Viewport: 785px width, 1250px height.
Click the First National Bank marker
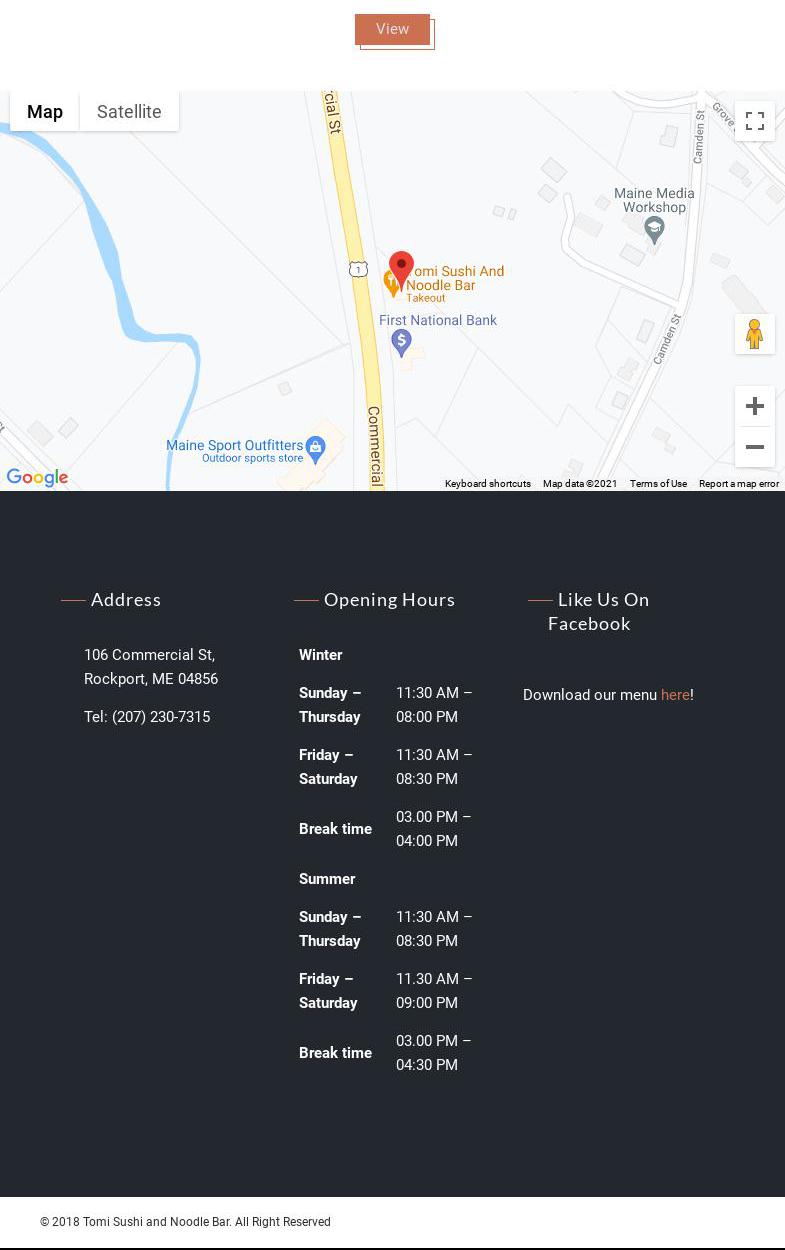[402, 342]
